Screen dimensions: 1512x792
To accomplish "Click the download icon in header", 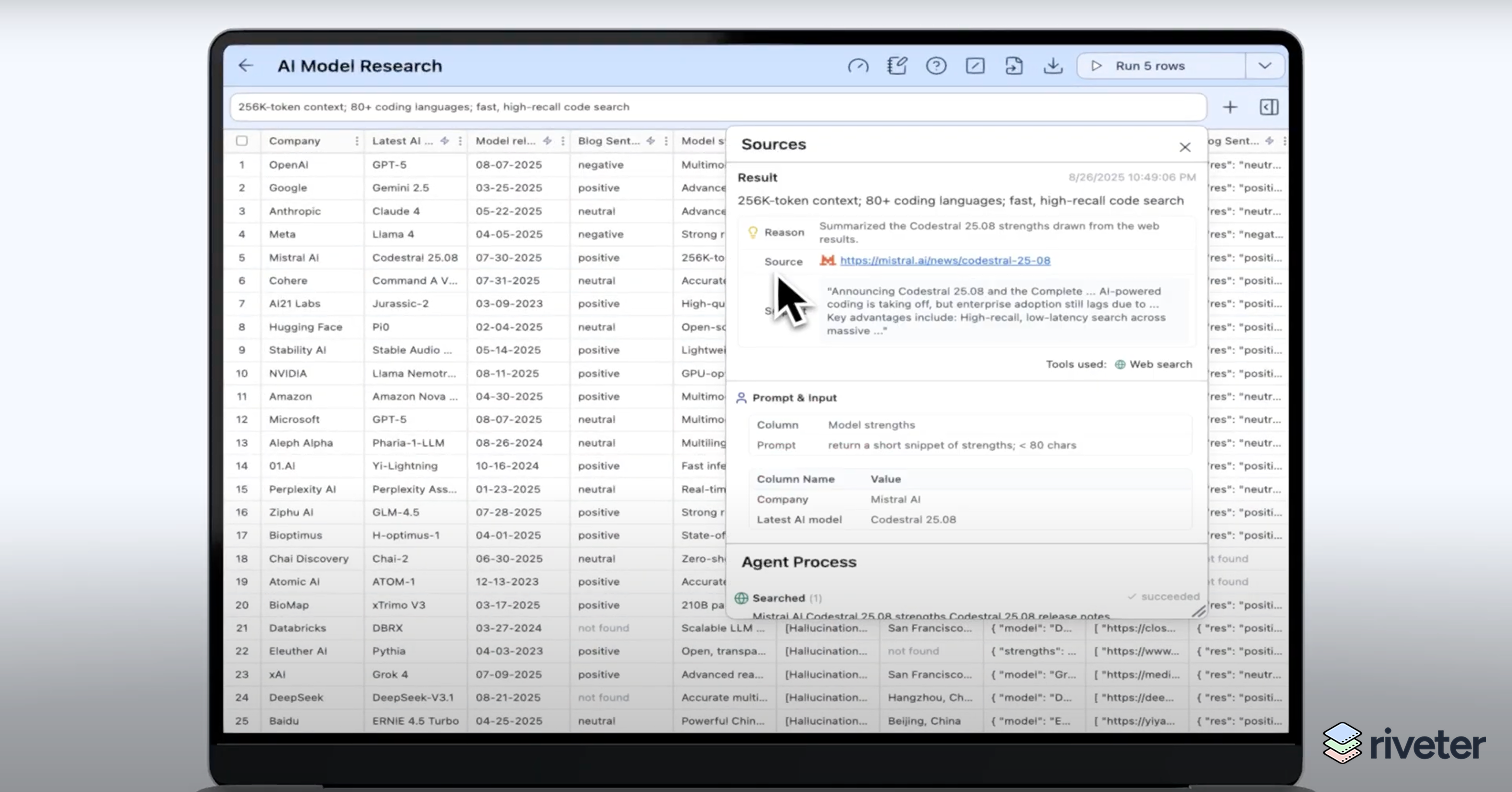I will (1052, 66).
